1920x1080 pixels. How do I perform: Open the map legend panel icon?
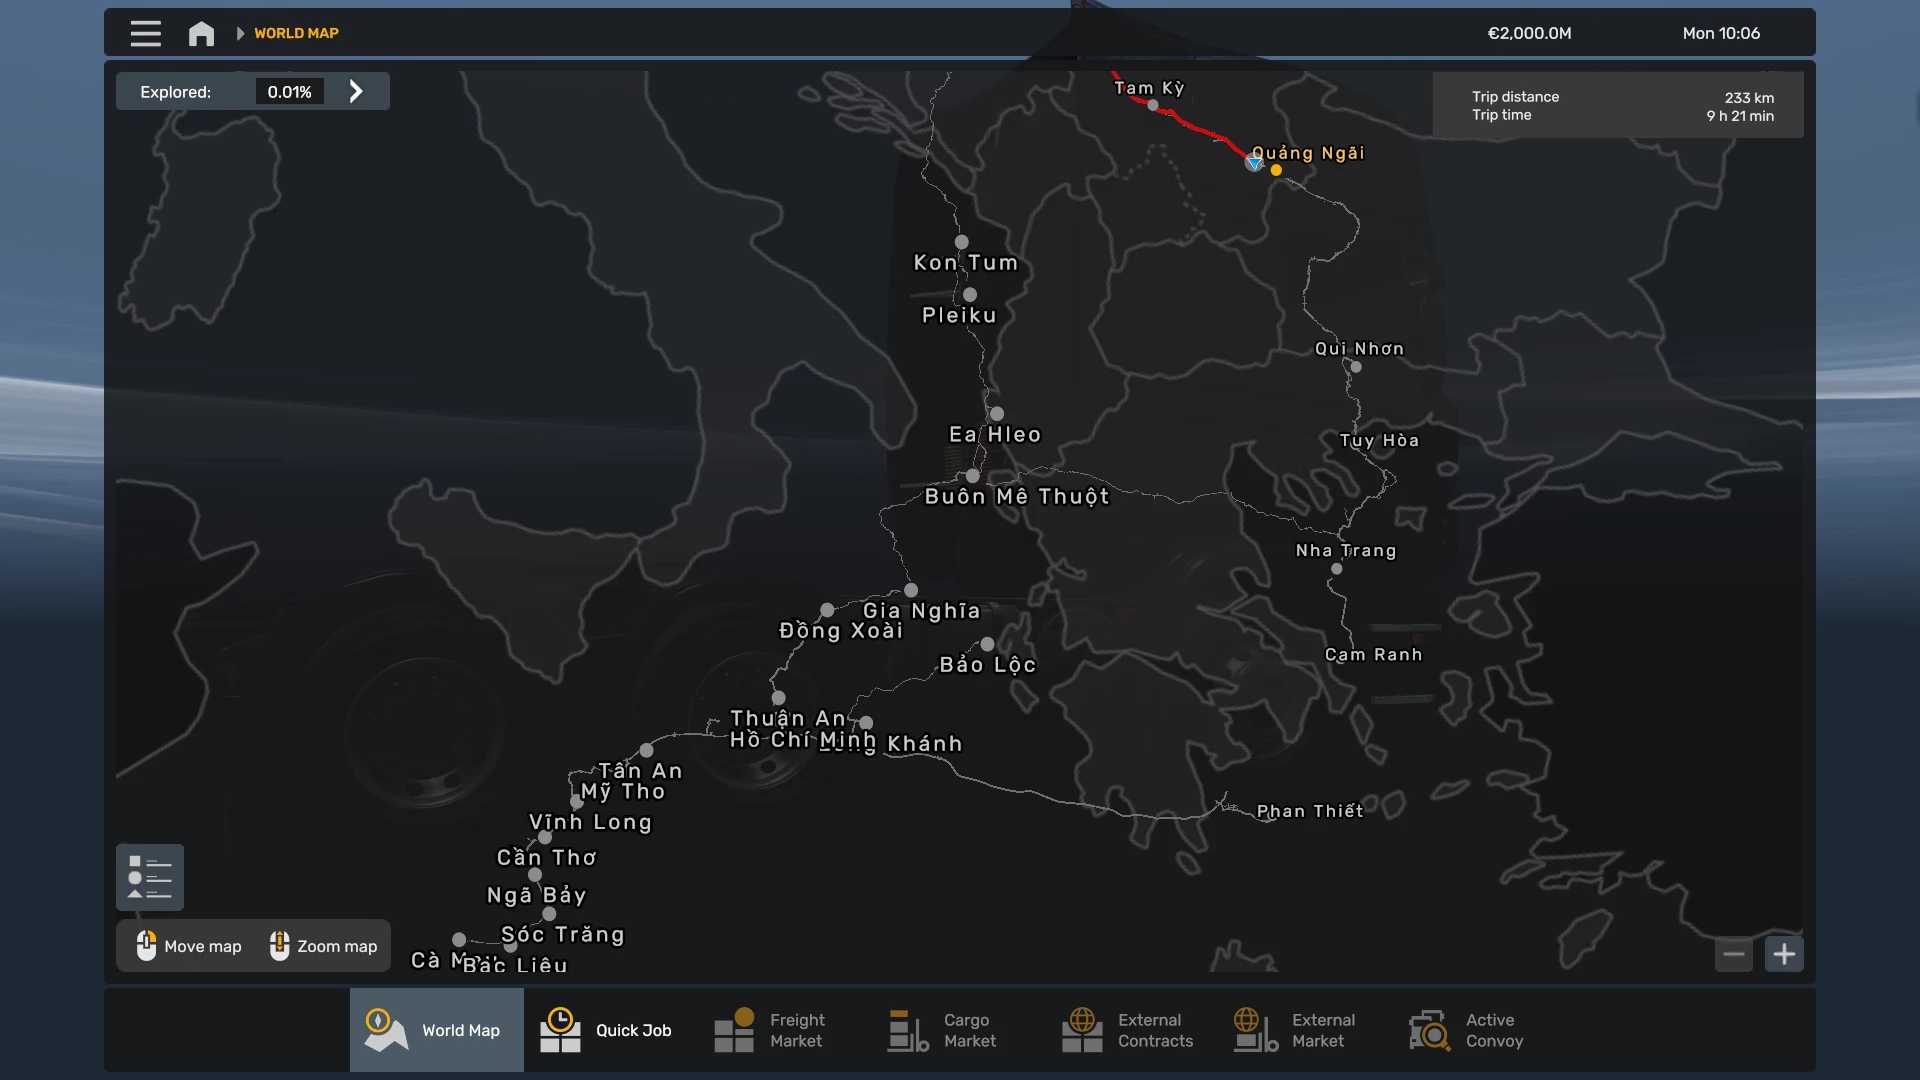(x=149, y=877)
